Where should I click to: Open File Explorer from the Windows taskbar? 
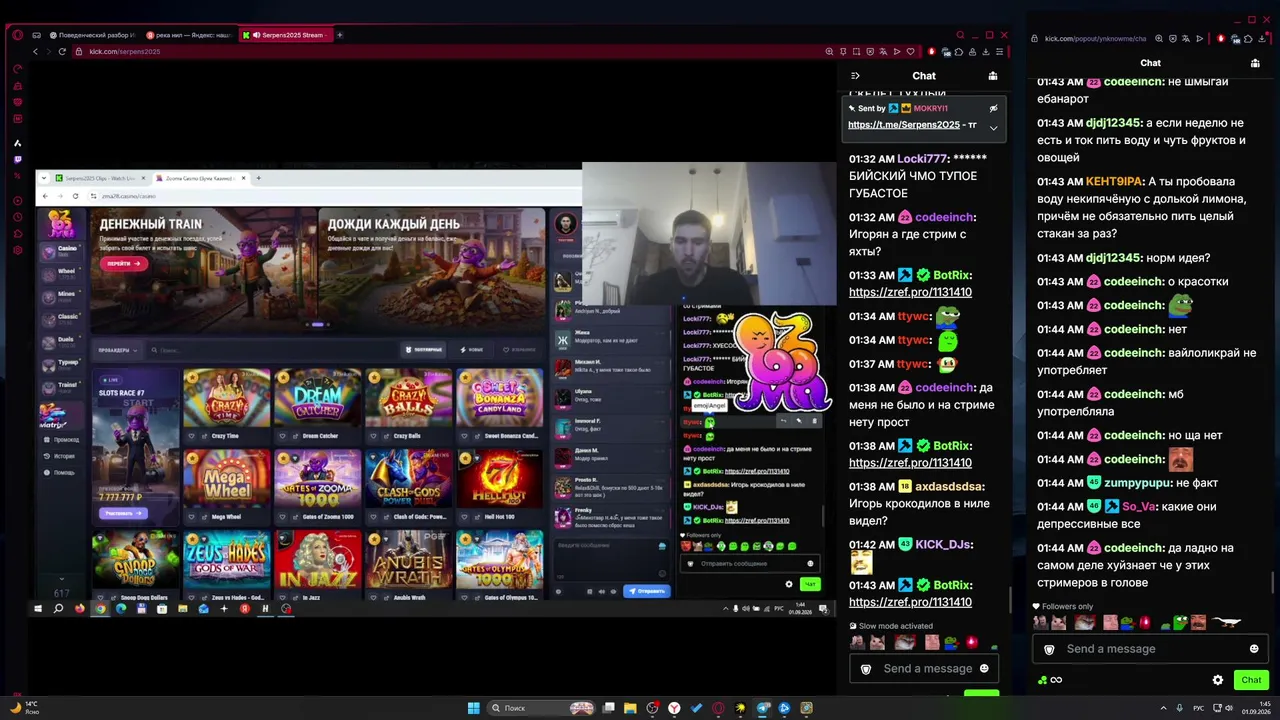click(631, 708)
